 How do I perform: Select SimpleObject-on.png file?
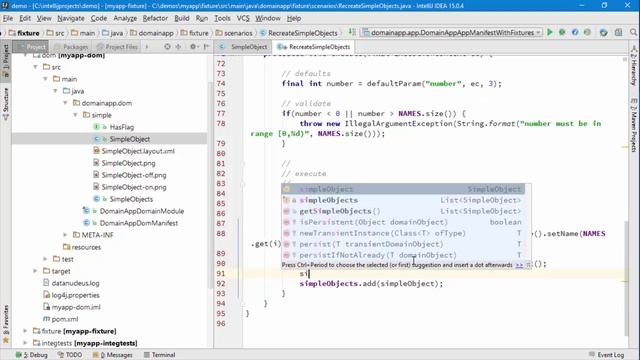[133, 187]
